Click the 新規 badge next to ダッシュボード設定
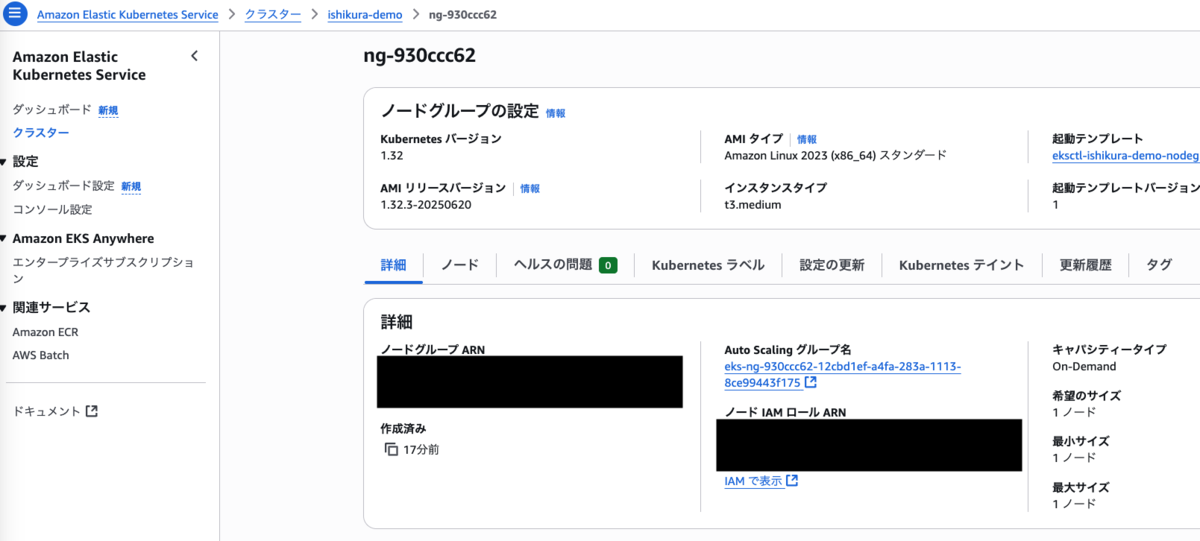The width and height of the screenshot is (1200, 541). pos(131,186)
